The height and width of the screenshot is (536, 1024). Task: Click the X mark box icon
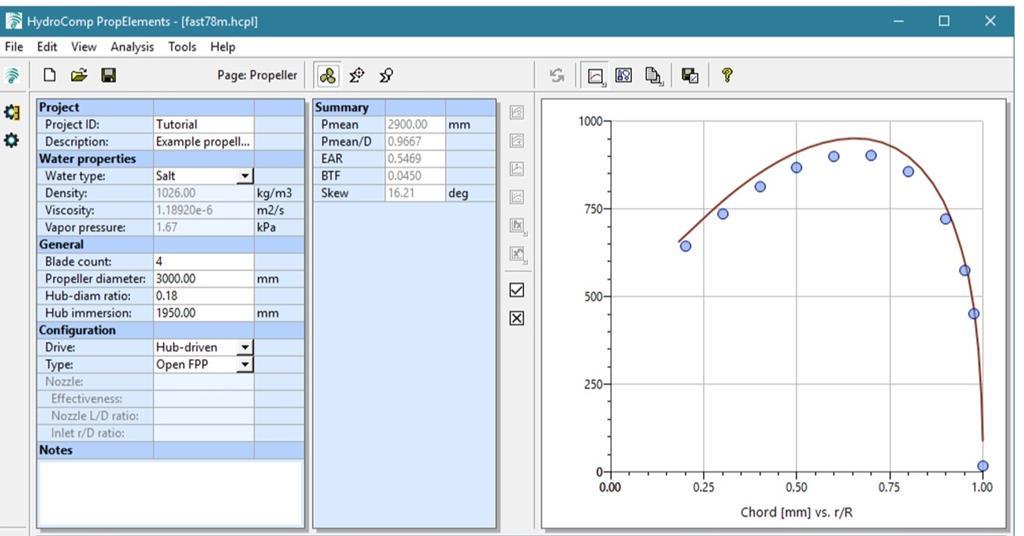coord(517,318)
